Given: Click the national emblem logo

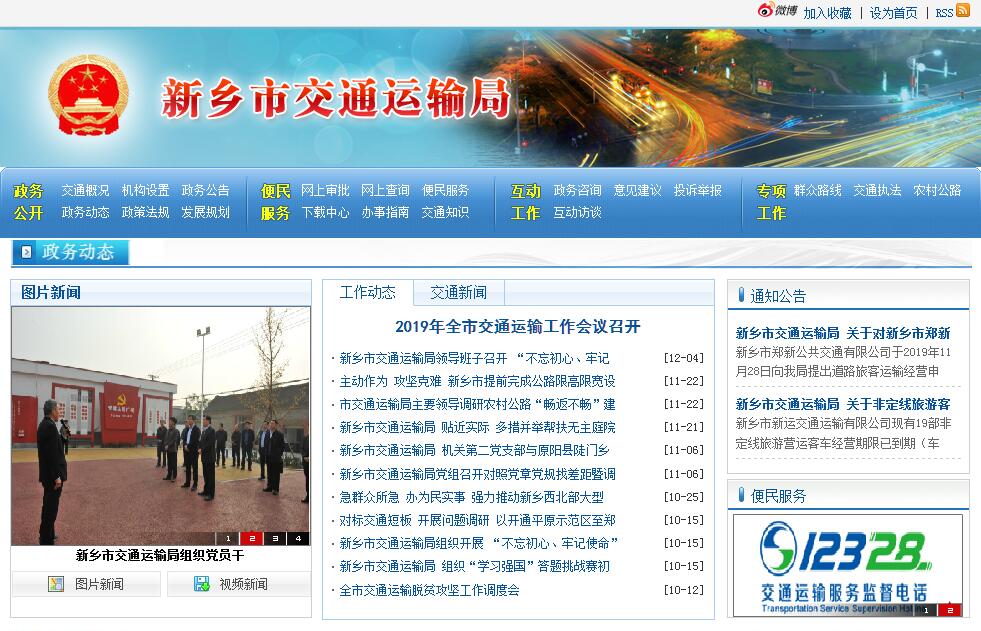Looking at the screenshot, I should [88, 95].
